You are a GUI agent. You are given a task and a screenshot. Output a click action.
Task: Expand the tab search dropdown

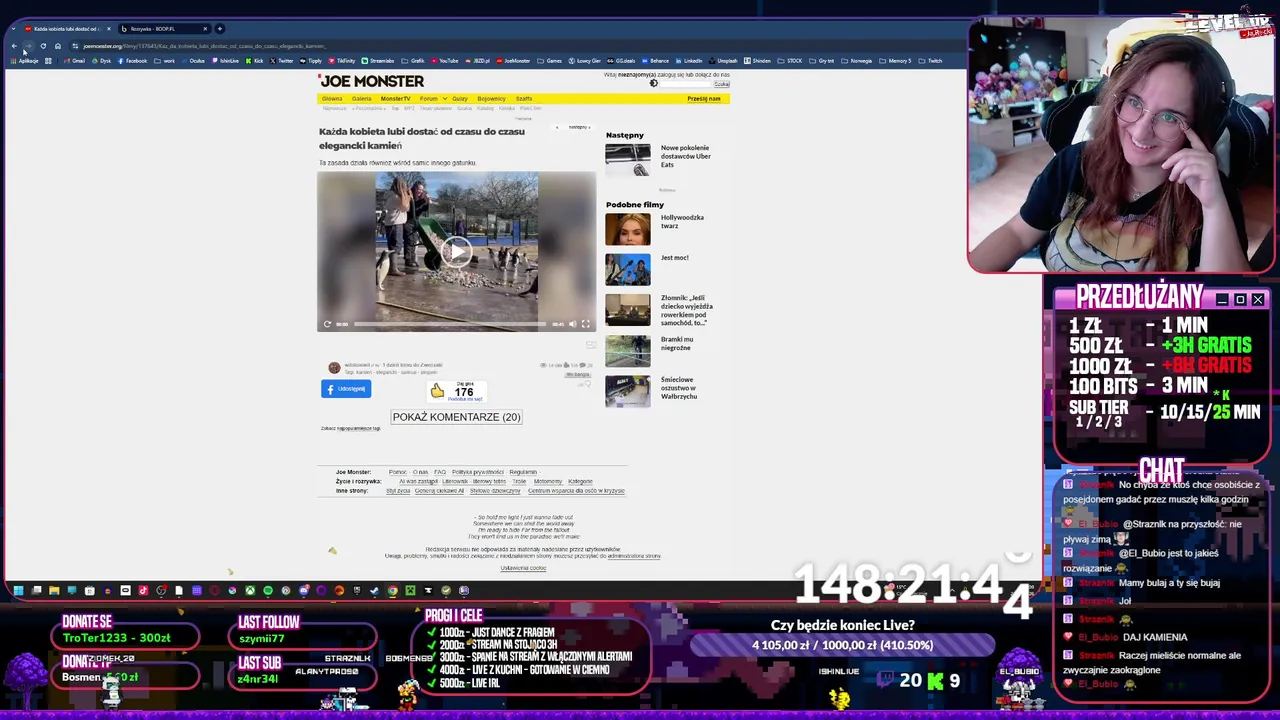(x=13, y=28)
